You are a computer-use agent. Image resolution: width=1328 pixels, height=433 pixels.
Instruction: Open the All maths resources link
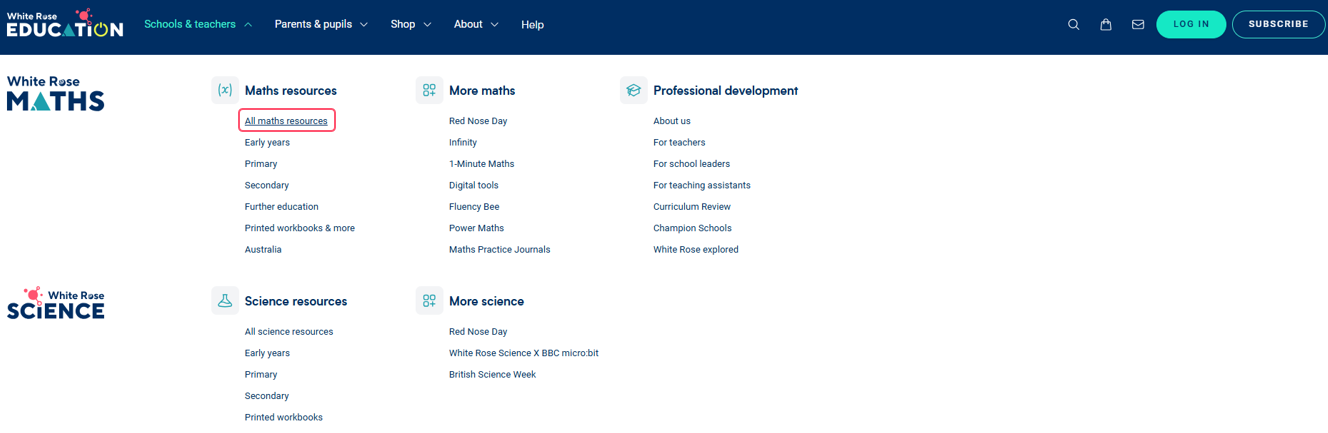pyautogui.click(x=286, y=121)
